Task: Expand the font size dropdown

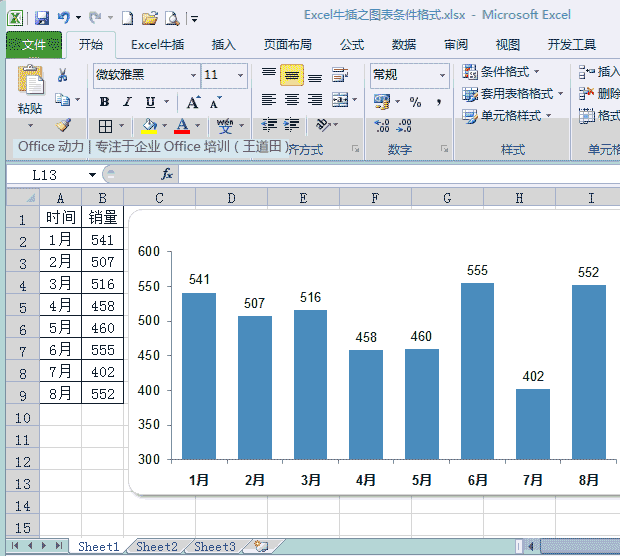Action: [240, 75]
